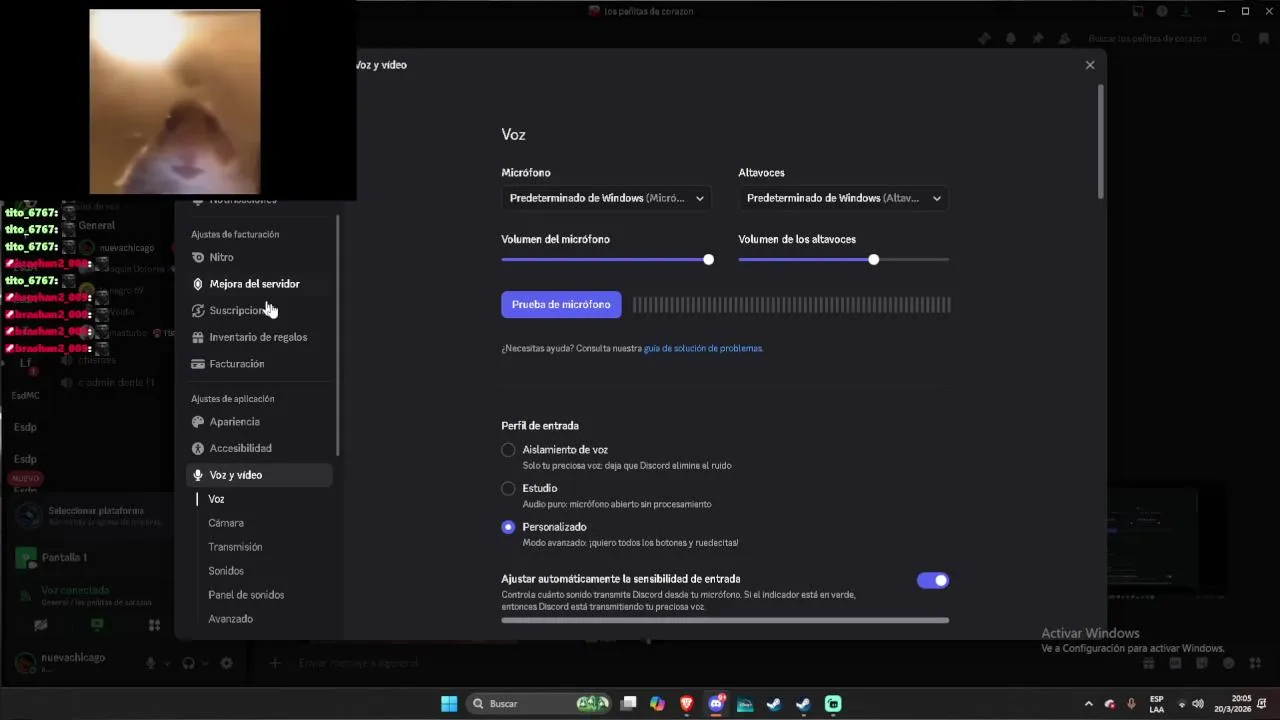The image size is (1280, 720).
Task: Open the Windows Start menu
Action: click(449, 704)
